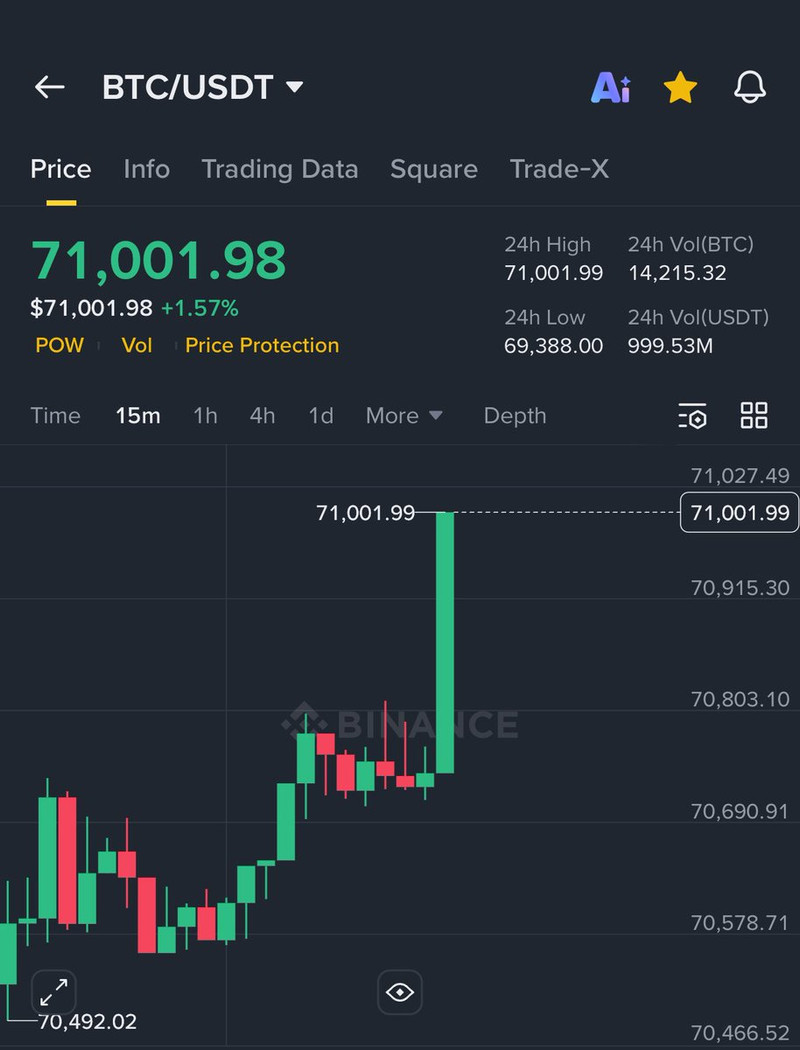Screen dimensions: 800x1050
Task: Switch to the 4h interval
Action: (262, 416)
